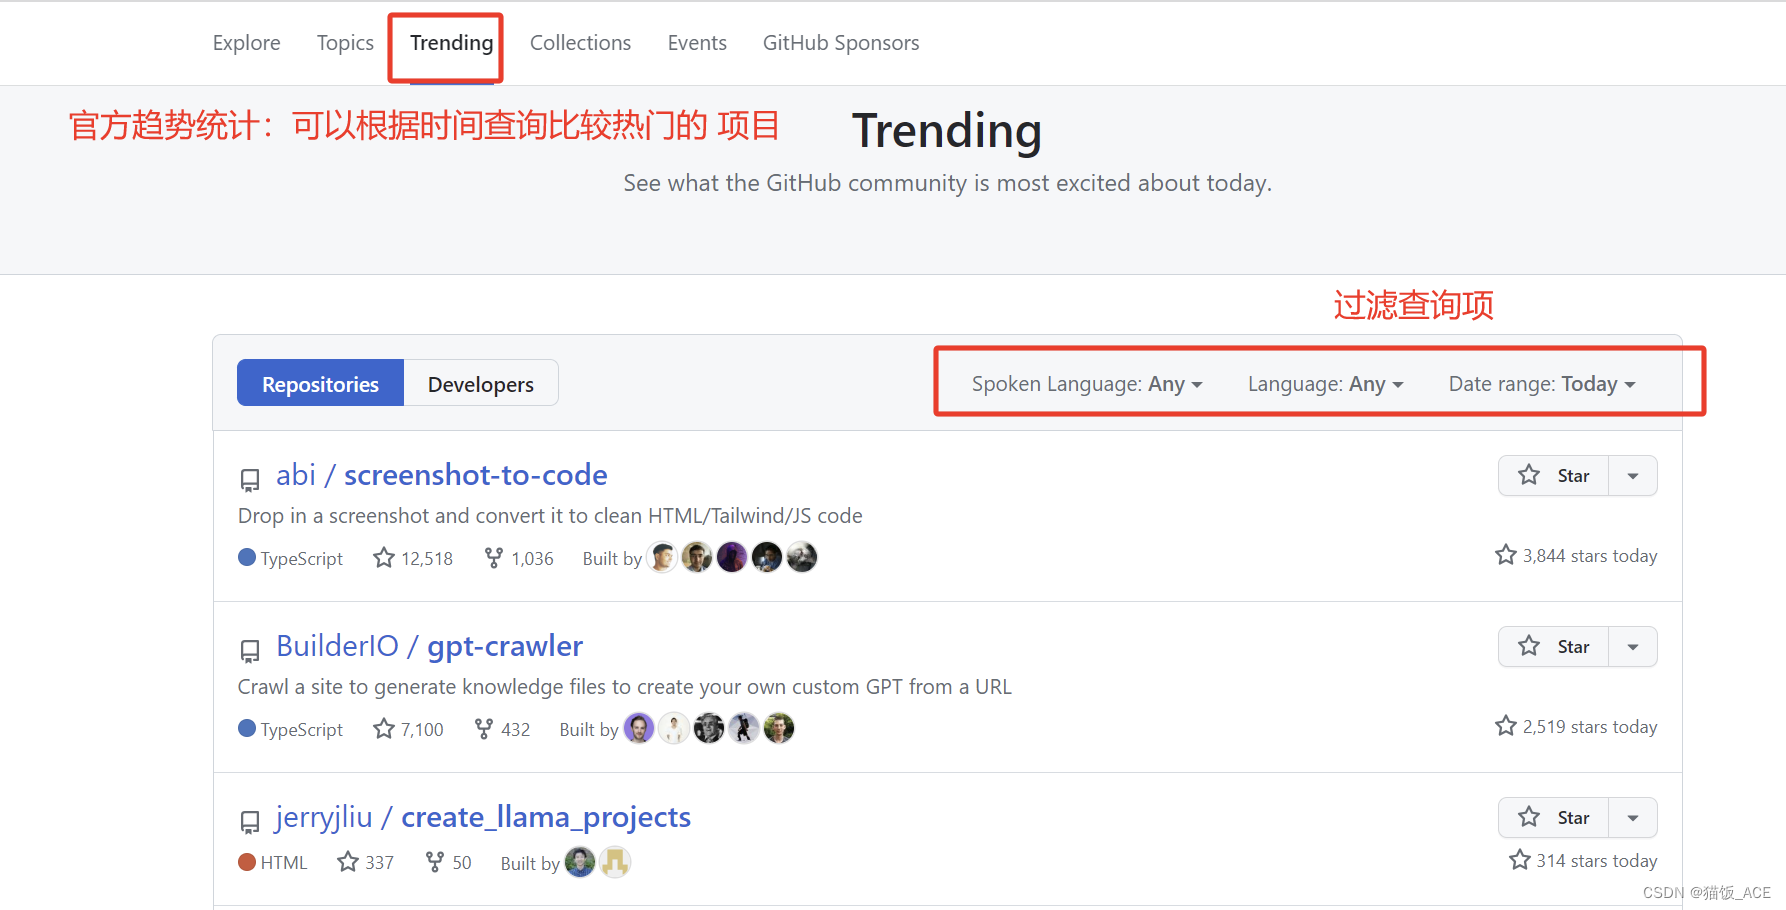Open fourth contributor avatar of screenshot-to-code
This screenshot has height=910, width=1786.
point(767,557)
